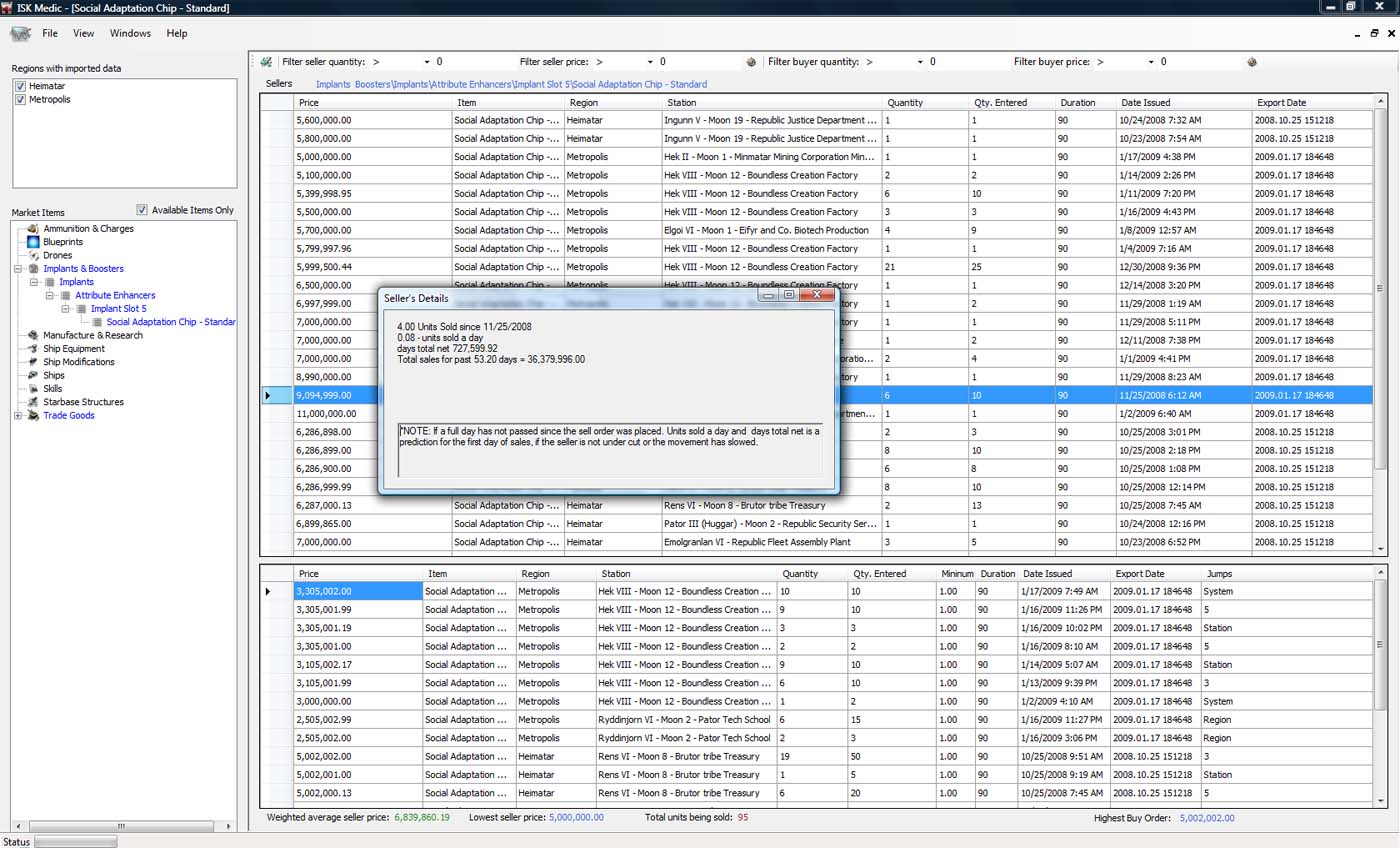The width and height of the screenshot is (1400, 848).
Task: Open the Filter buyer quantity operator dropdown
Action: tap(920, 62)
